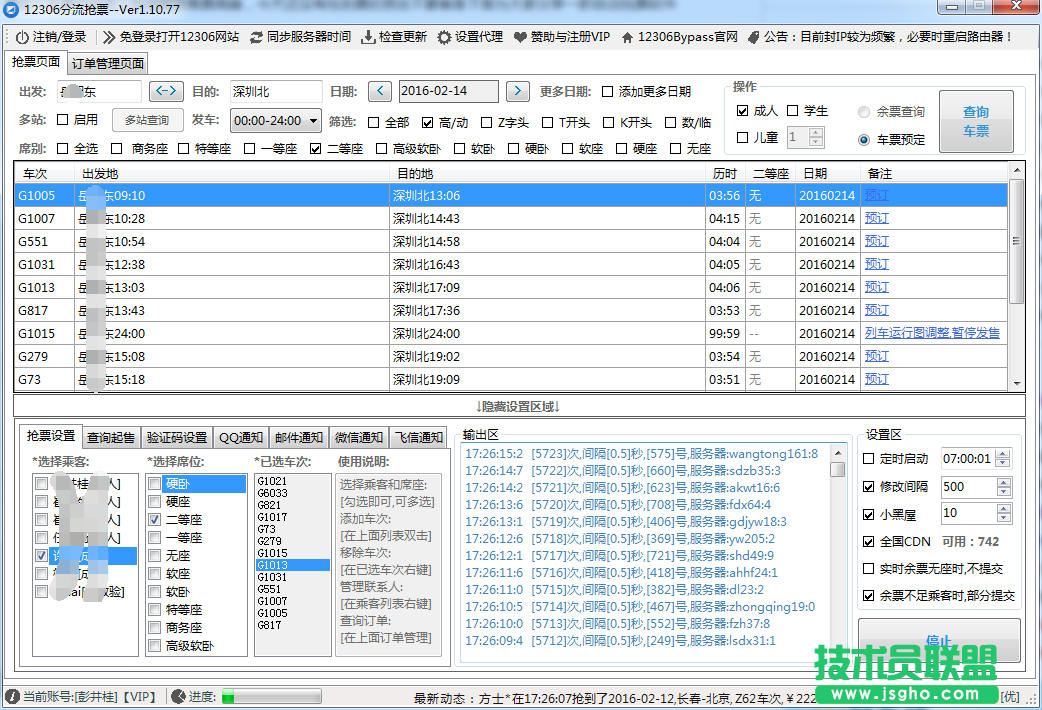Sync server time with 同步服务器时间 icon

[258, 37]
